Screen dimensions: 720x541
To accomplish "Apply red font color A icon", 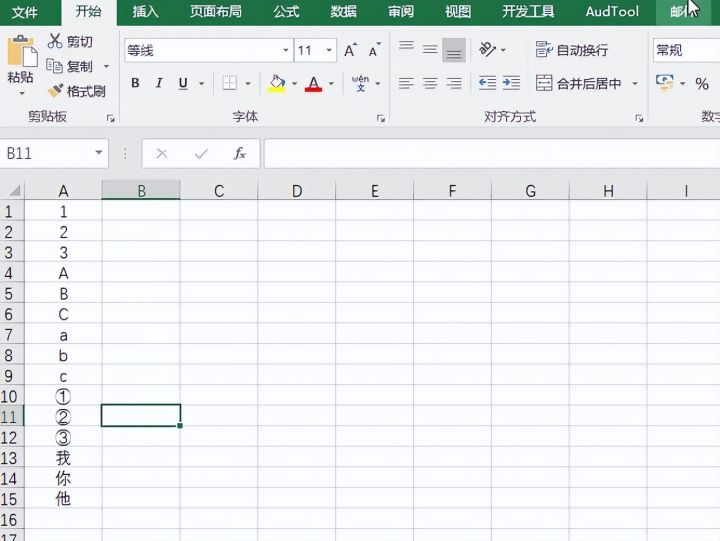I will pyautogui.click(x=313, y=84).
